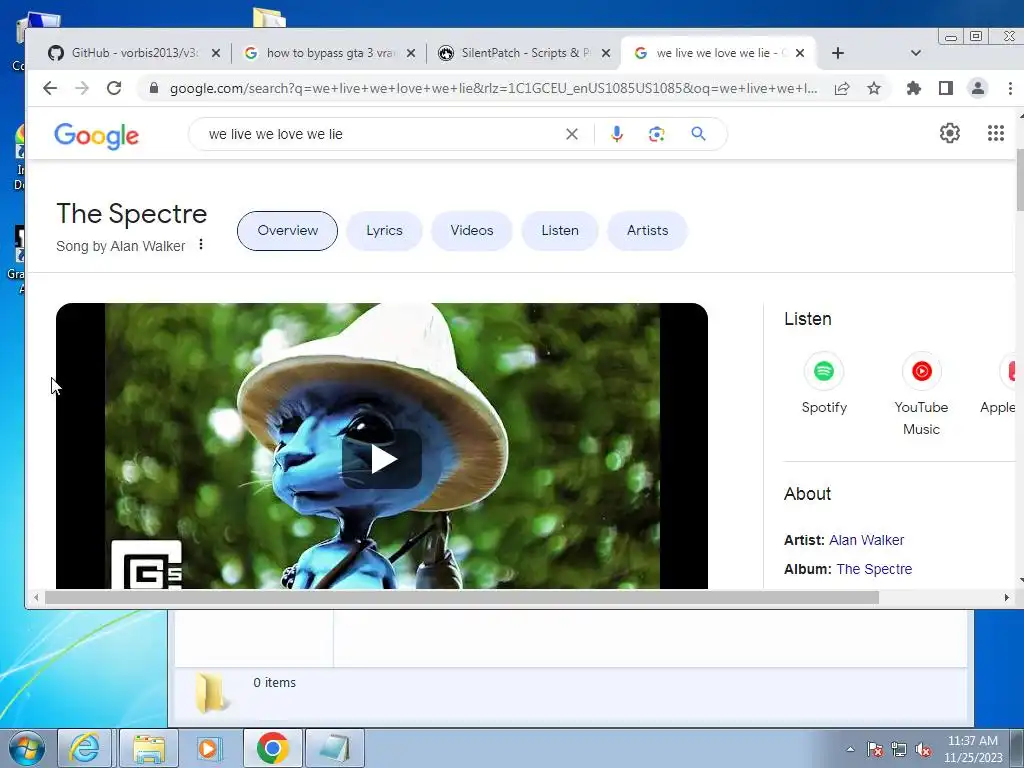Click the vertical scrollbar thumb
Viewport: 1024px width, 768px height.
(x=1019, y=180)
